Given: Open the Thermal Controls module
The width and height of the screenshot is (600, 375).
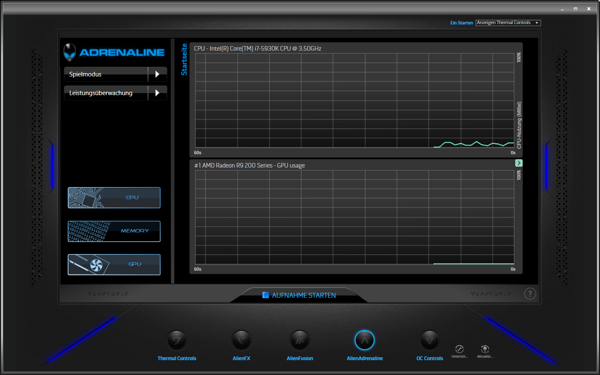Looking at the screenshot, I should (x=176, y=340).
